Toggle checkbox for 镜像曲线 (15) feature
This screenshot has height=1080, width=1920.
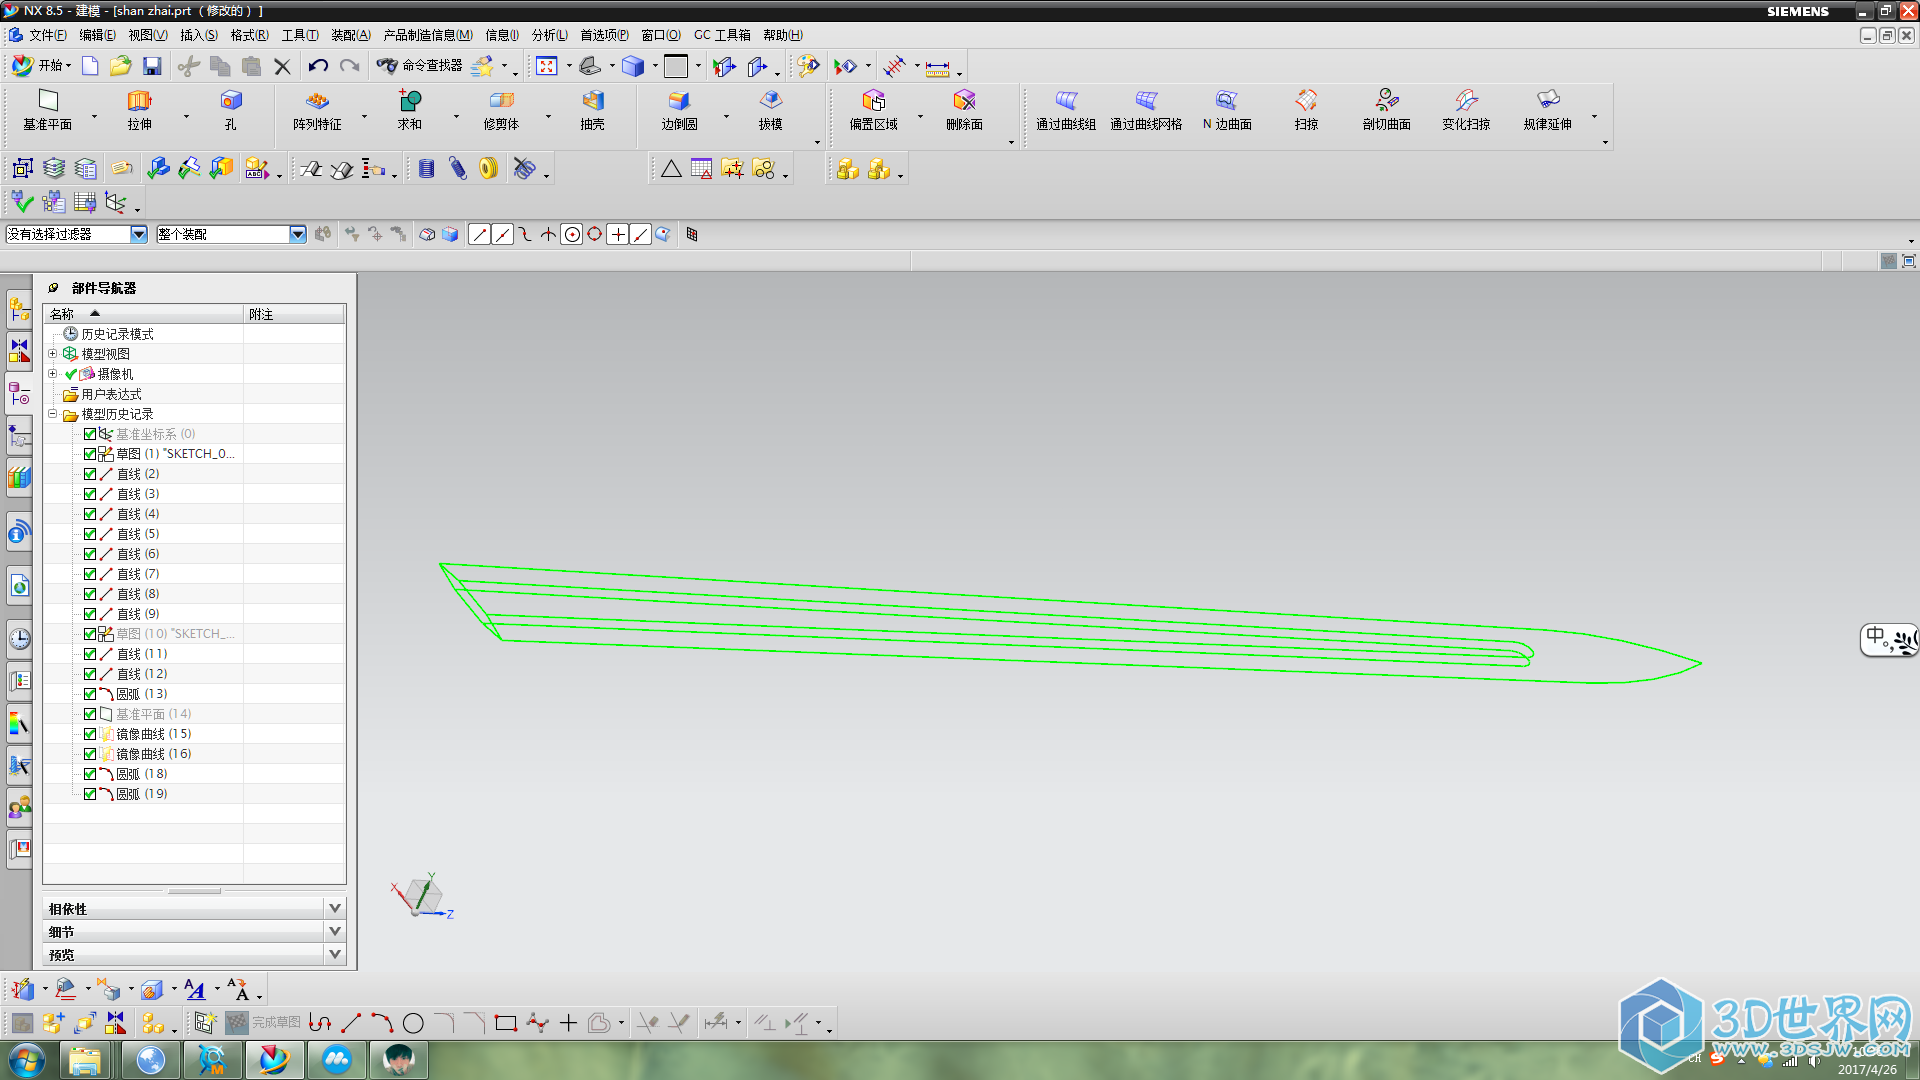click(x=90, y=734)
